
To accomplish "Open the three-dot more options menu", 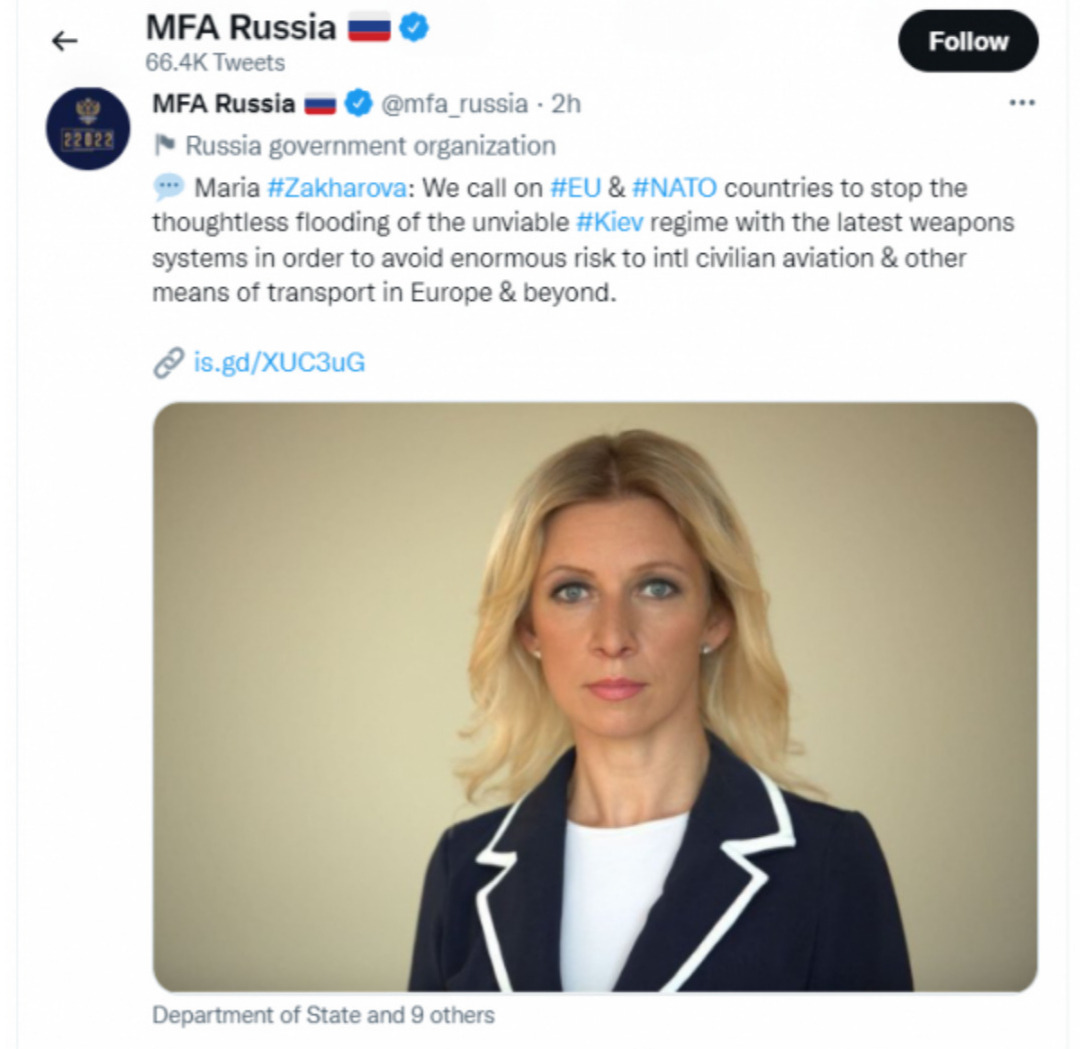I will [1021, 103].
